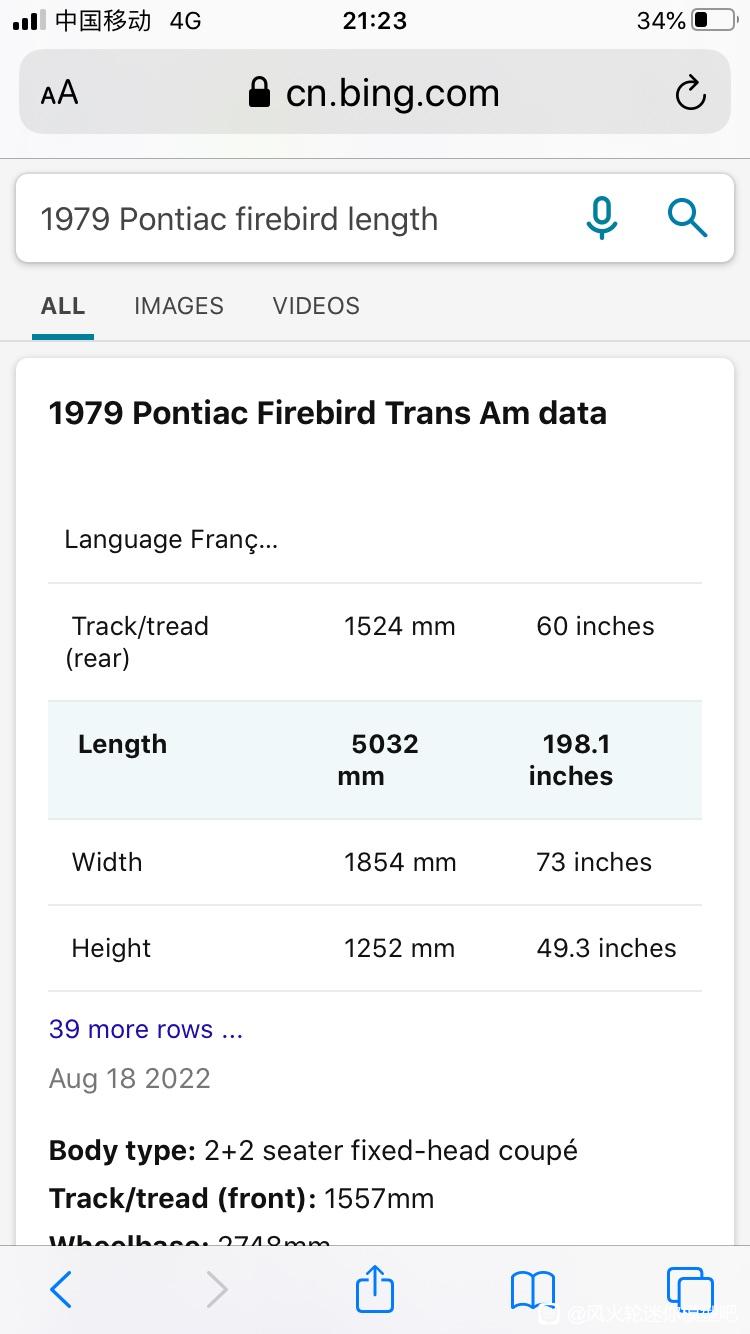The height and width of the screenshot is (1334, 750).
Task: Tap the Safari forward arrow
Action: coord(217,1289)
